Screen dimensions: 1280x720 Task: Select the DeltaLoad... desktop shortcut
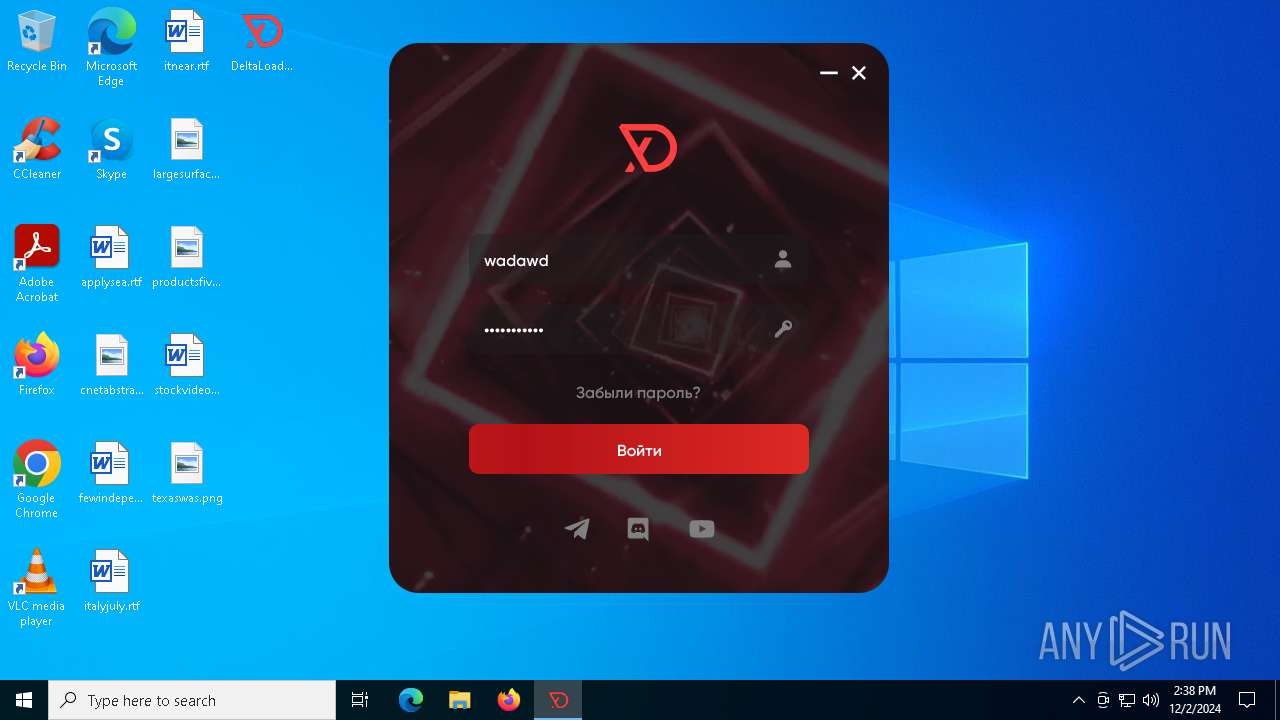coord(262,42)
